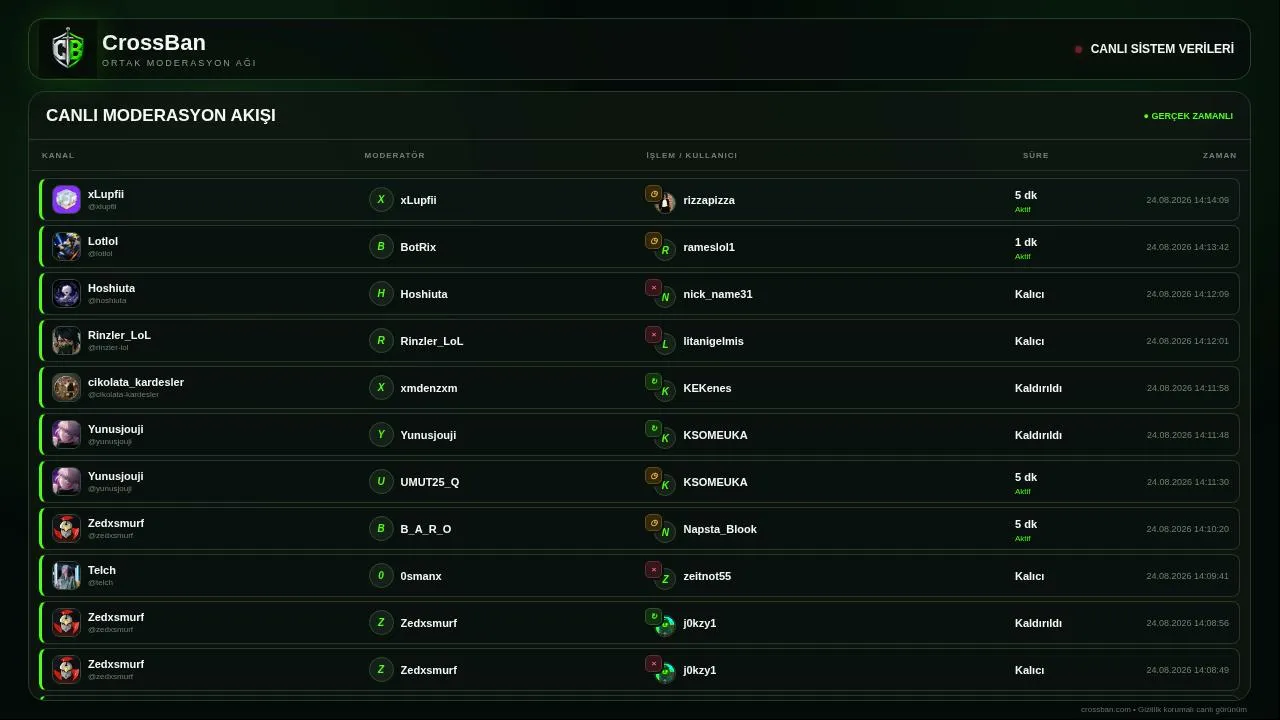The height and width of the screenshot is (720, 1280).
Task: Click timeout icon beside rizzapizza
Action: click(653, 194)
